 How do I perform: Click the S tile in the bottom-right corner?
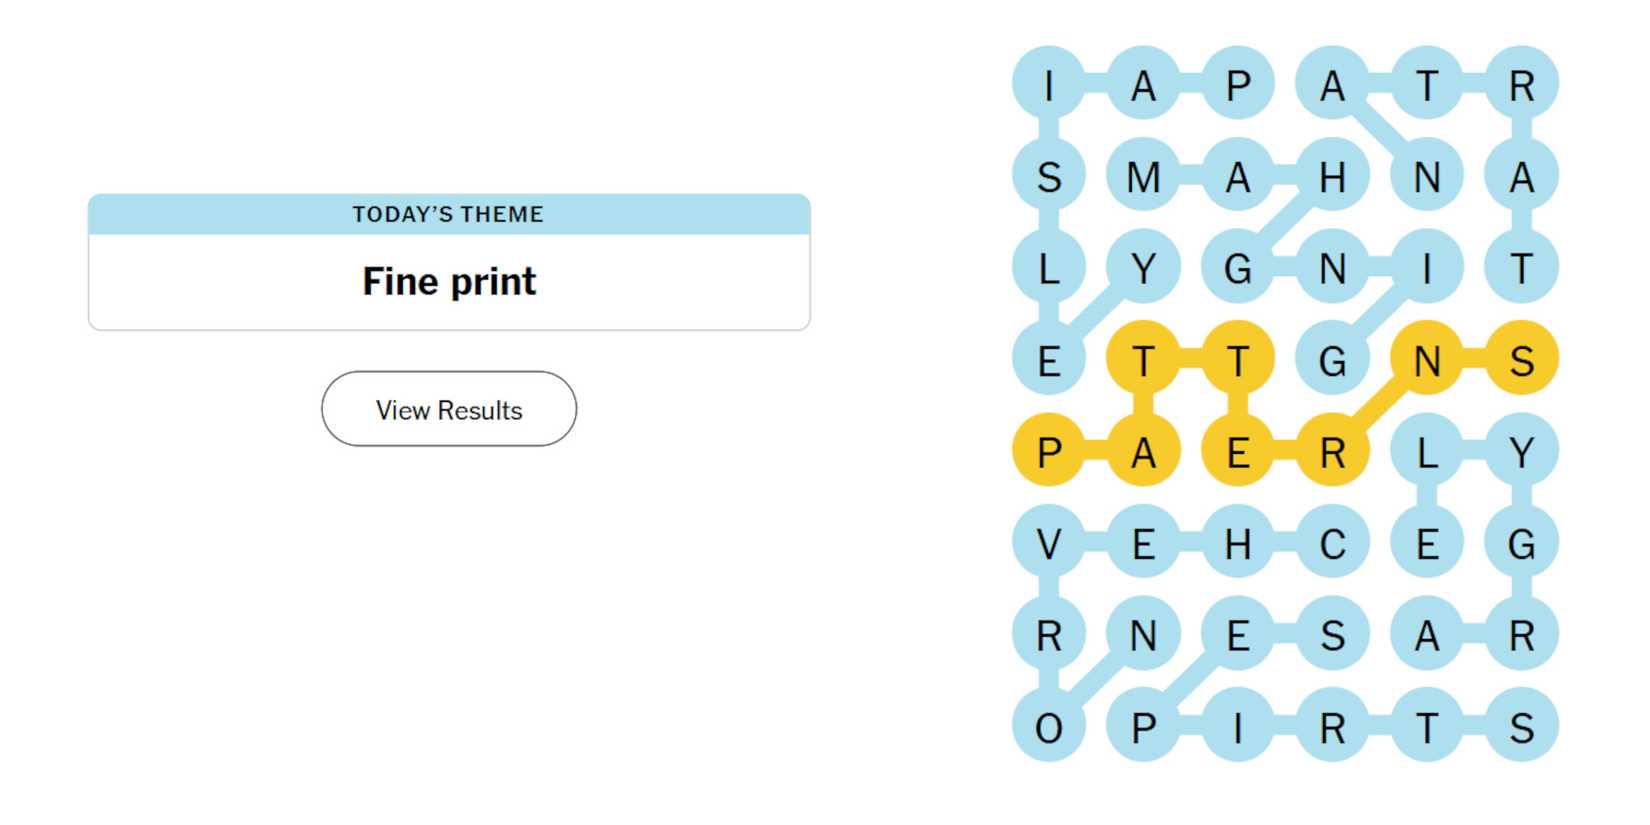click(x=1522, y=729)
